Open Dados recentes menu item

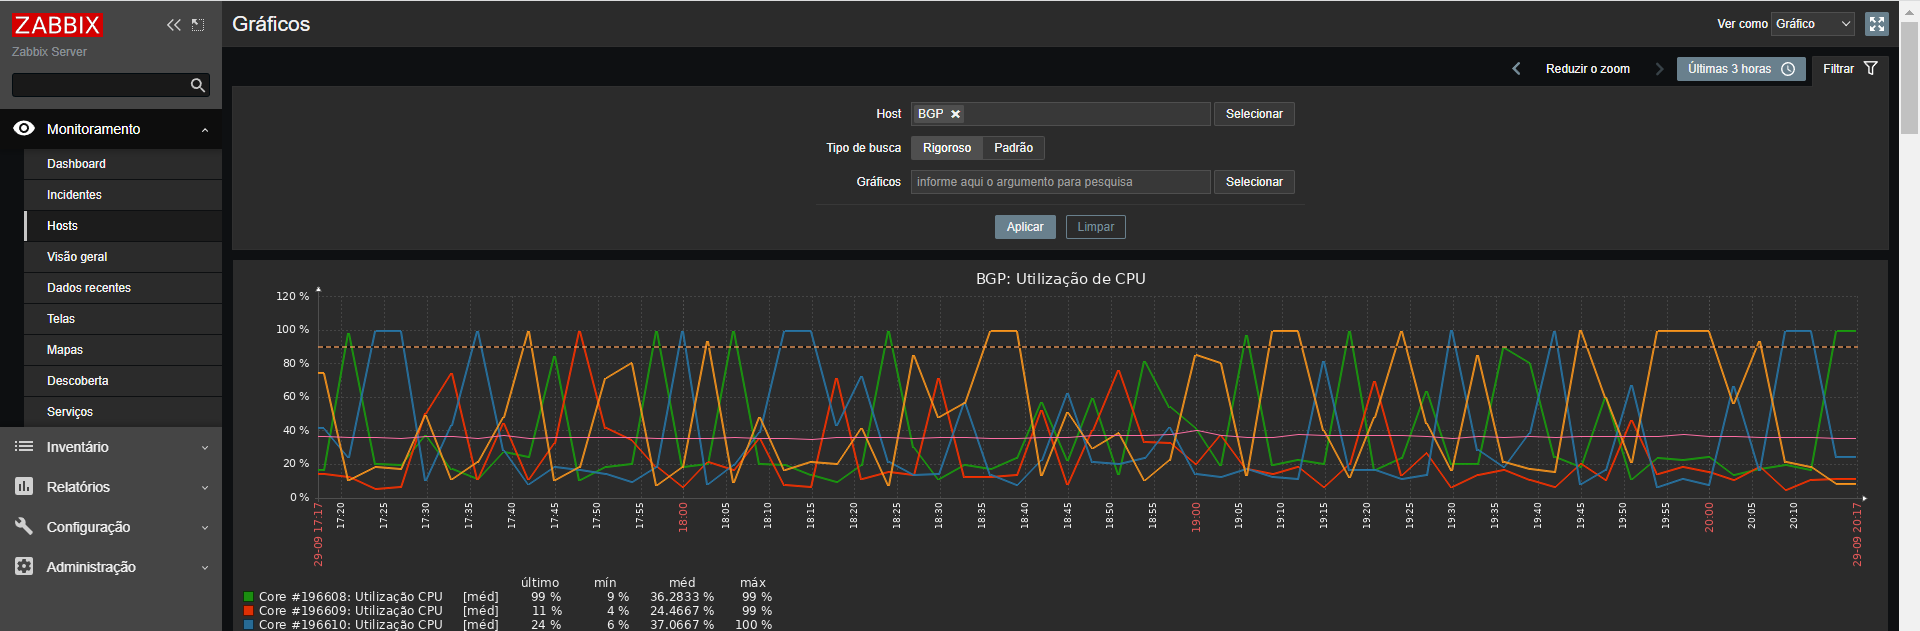coord(89,288)
